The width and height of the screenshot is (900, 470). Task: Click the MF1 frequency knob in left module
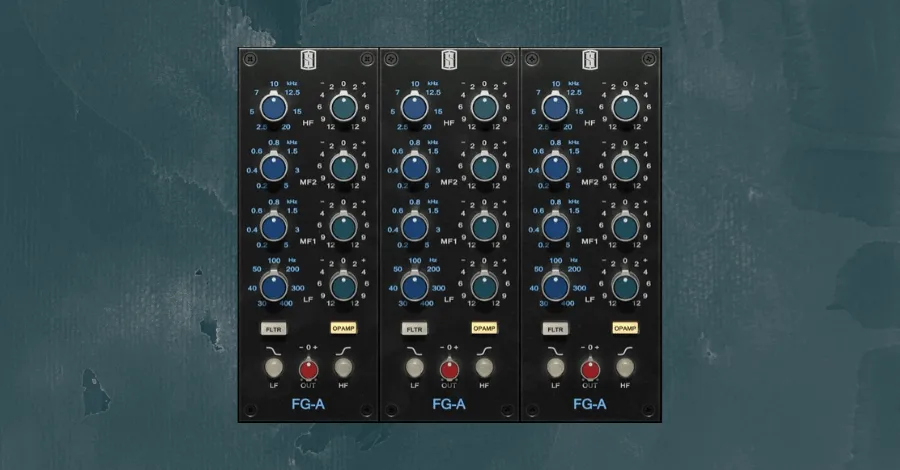point(274,227)
